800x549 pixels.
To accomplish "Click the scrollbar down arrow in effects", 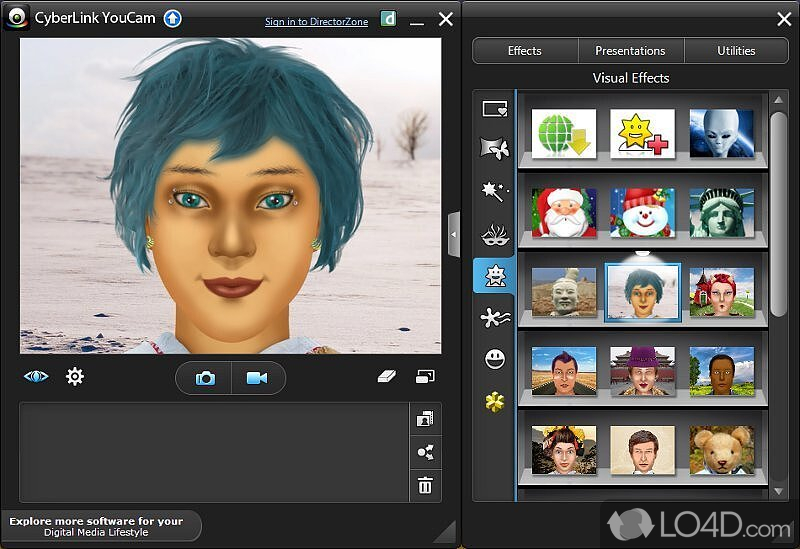I will (x=779, y=492).
